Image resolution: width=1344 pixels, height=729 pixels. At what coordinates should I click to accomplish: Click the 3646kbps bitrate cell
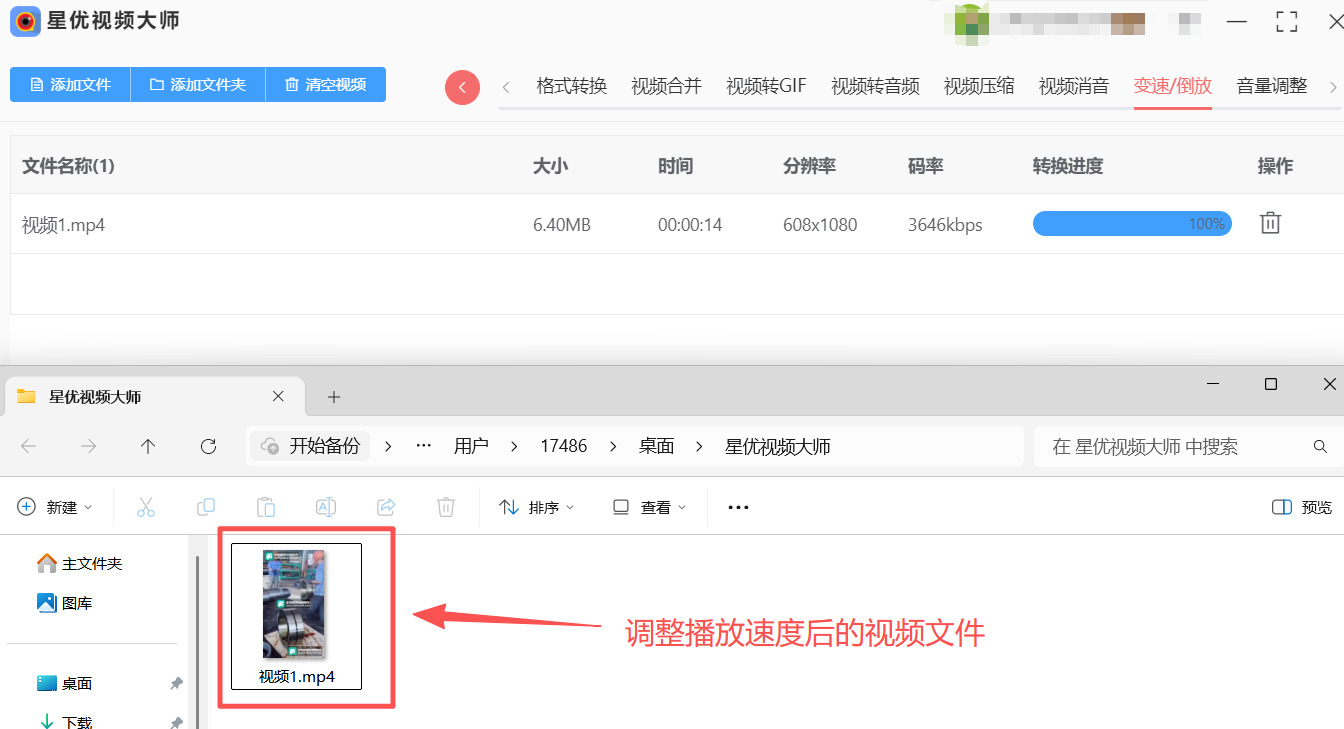click(x=945, y=225)
